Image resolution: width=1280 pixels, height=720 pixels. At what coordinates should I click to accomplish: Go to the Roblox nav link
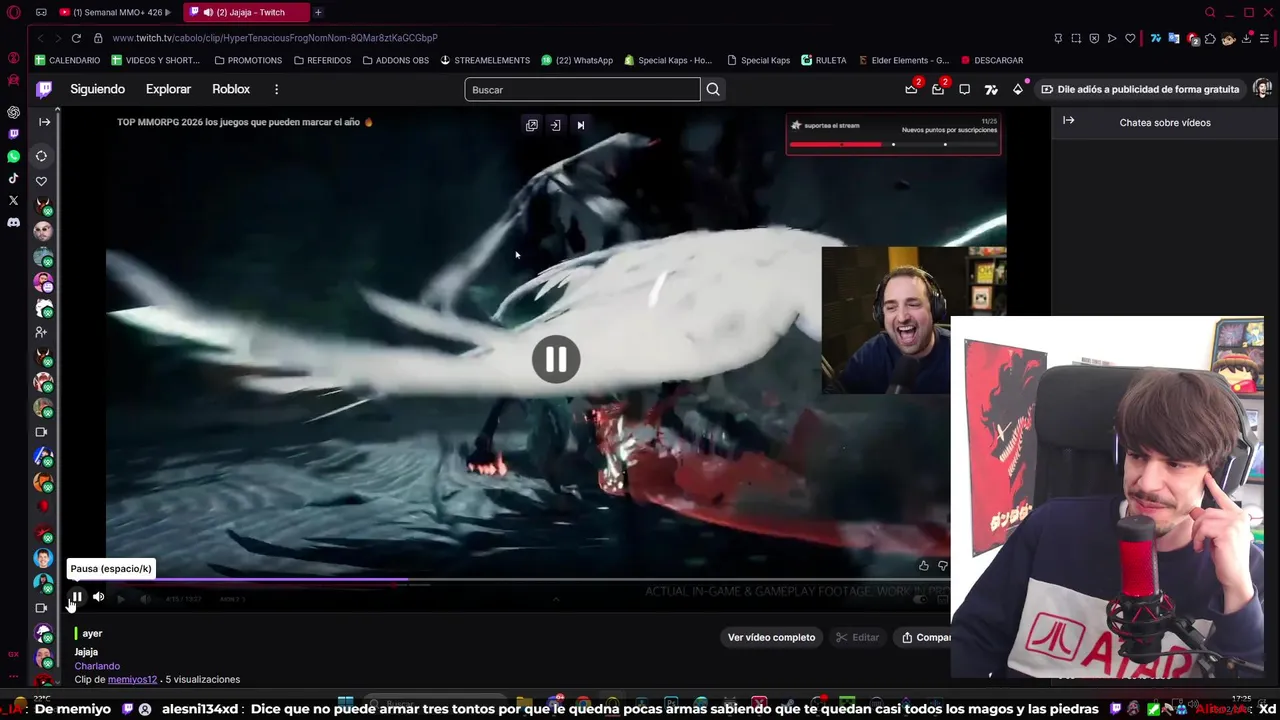[231, 89]
